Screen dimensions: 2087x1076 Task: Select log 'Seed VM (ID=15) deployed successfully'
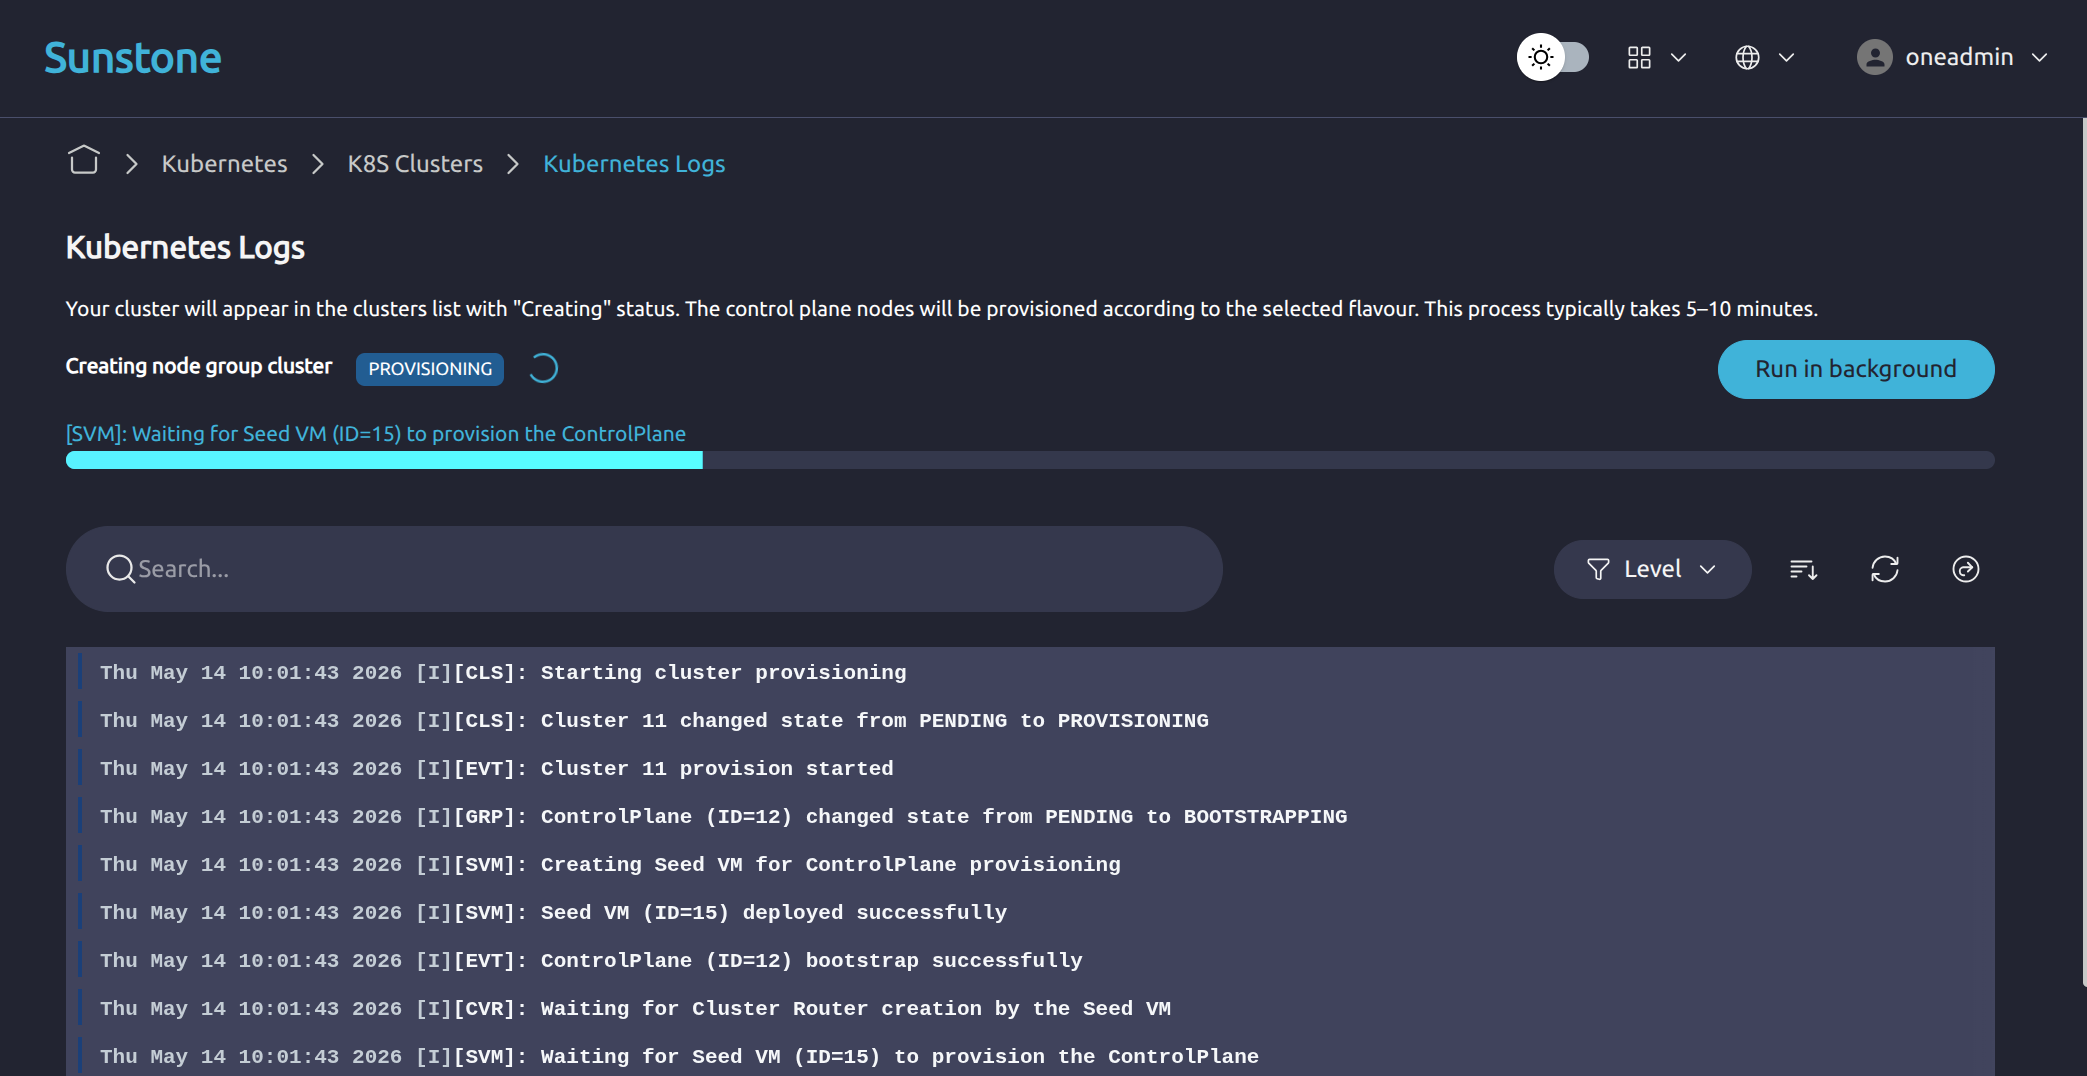click(x=1030, y=913)
